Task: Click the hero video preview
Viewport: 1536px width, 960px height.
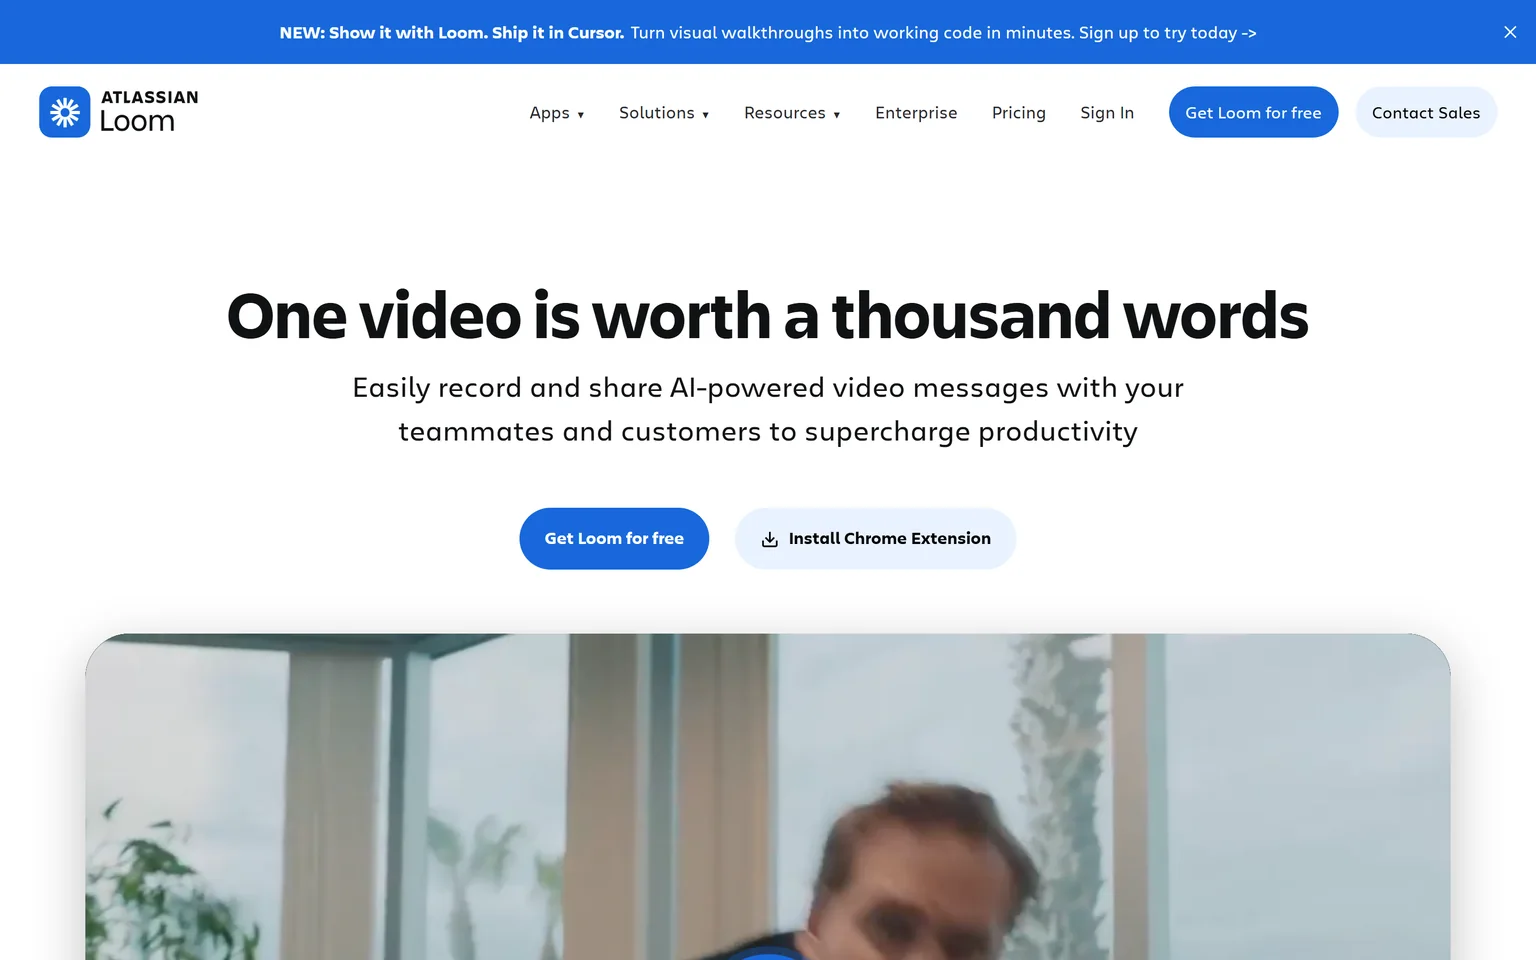Action: click(x=768, y=797)
